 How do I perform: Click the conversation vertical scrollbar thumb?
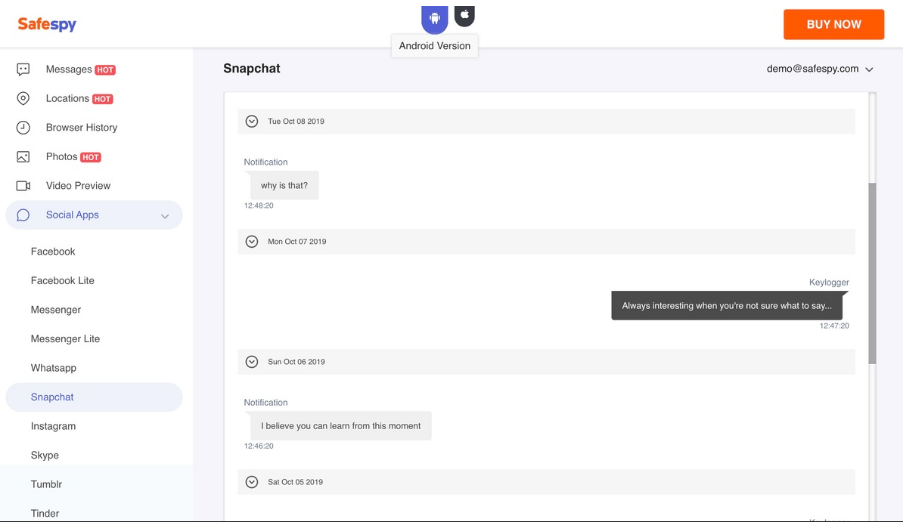[872, 272]
